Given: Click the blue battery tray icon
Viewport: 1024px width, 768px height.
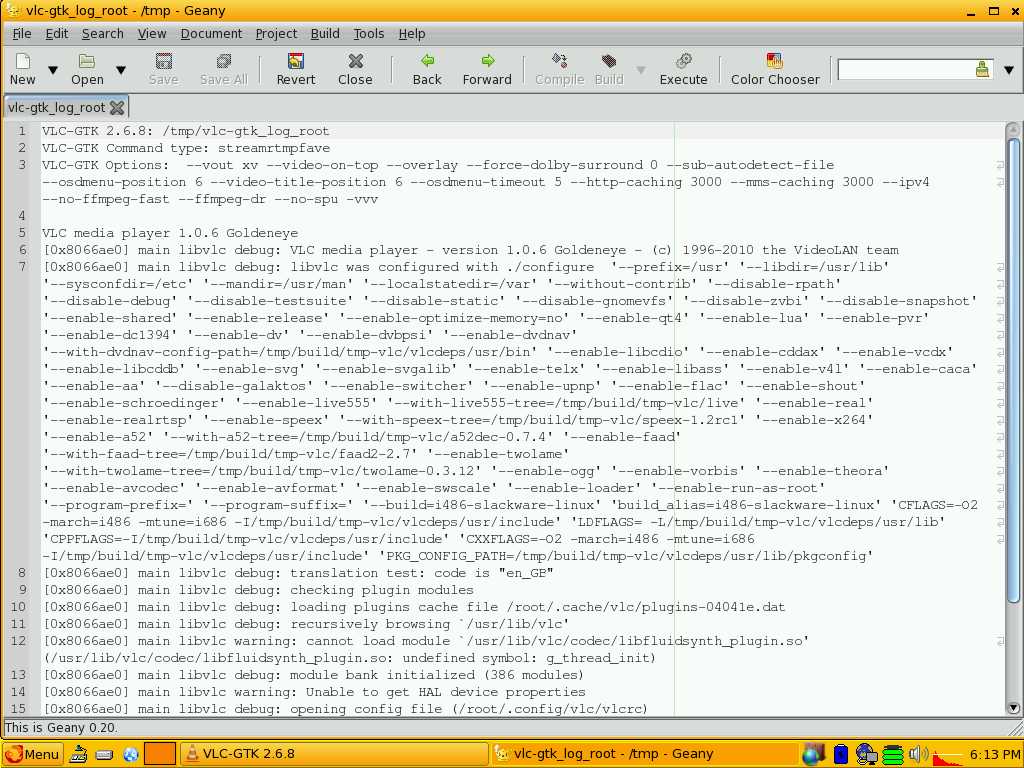Looking at the screenshot, I should click(x=841, y=754).
